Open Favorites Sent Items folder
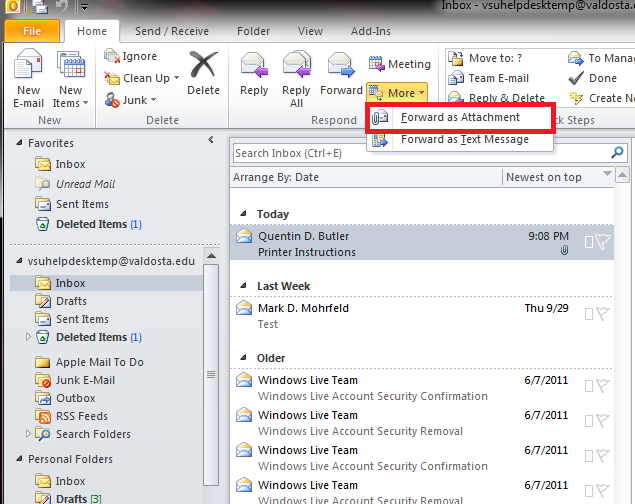Screen dimensions: 635x504 pyautogui.click(x=72, y=204)
